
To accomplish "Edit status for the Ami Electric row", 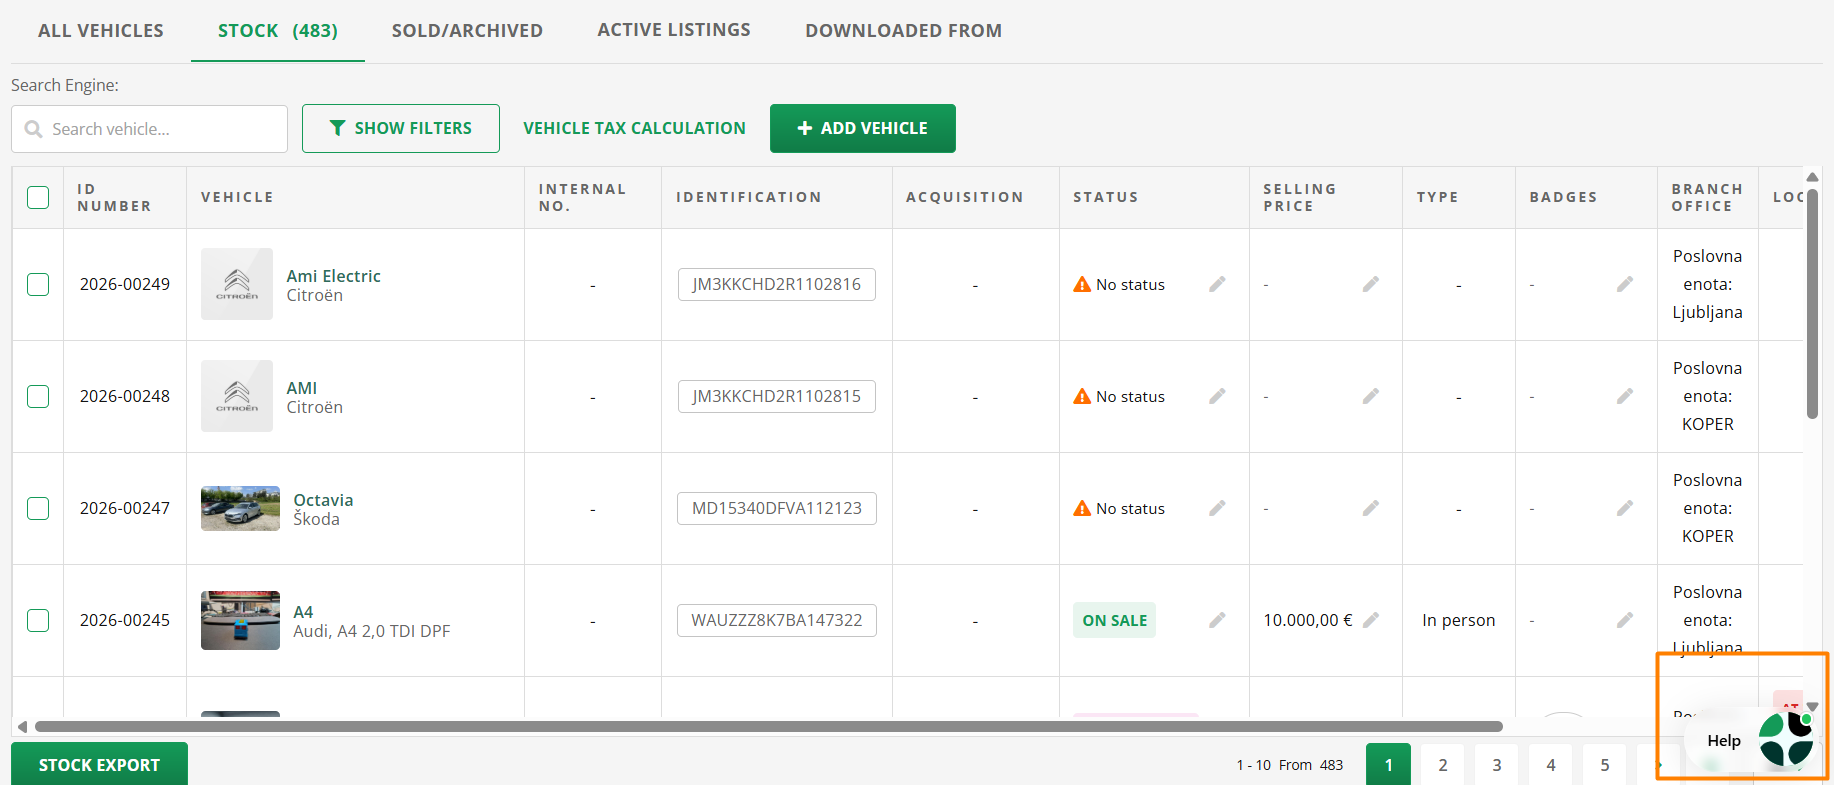I will click(x=1217, y=284).
